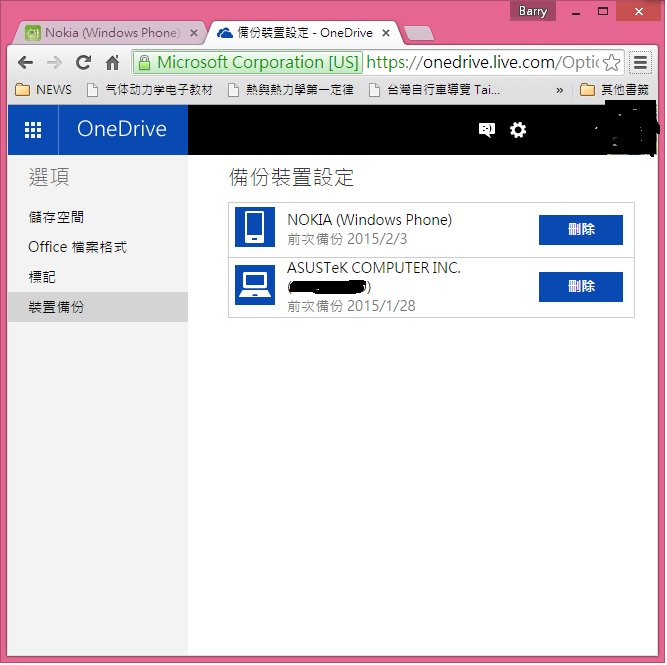Image resolution: width=667 pixels, height=665 pixels.
Task: Click the Chrome forward arrow
Action: pyautogui.click(x=54, y=63)
